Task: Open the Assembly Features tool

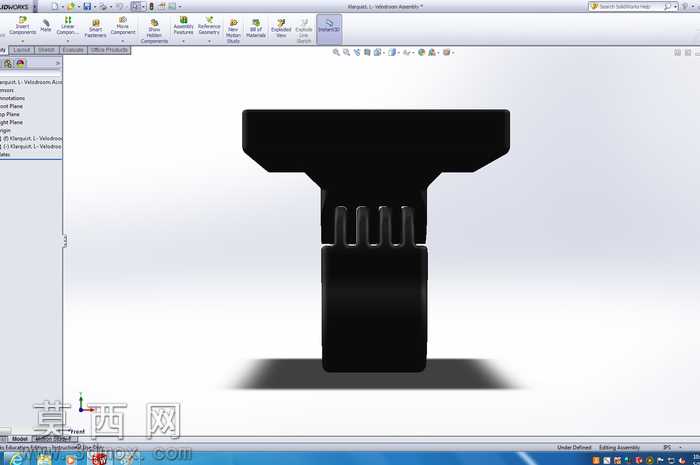Action: pos(183,25)
